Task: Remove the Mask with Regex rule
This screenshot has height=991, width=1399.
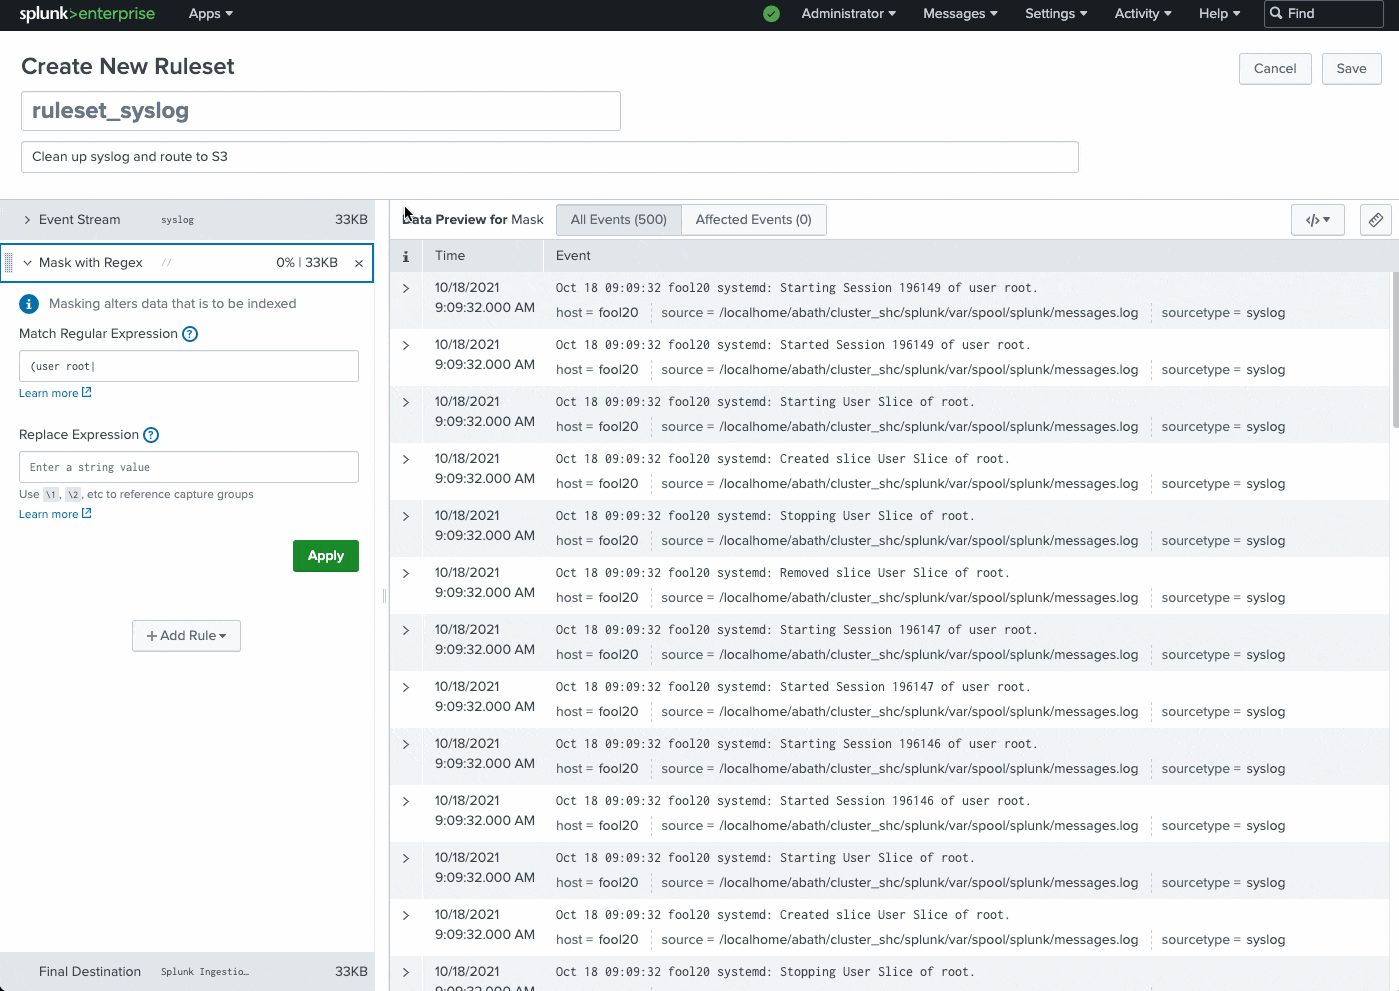Action: (359, 263)
